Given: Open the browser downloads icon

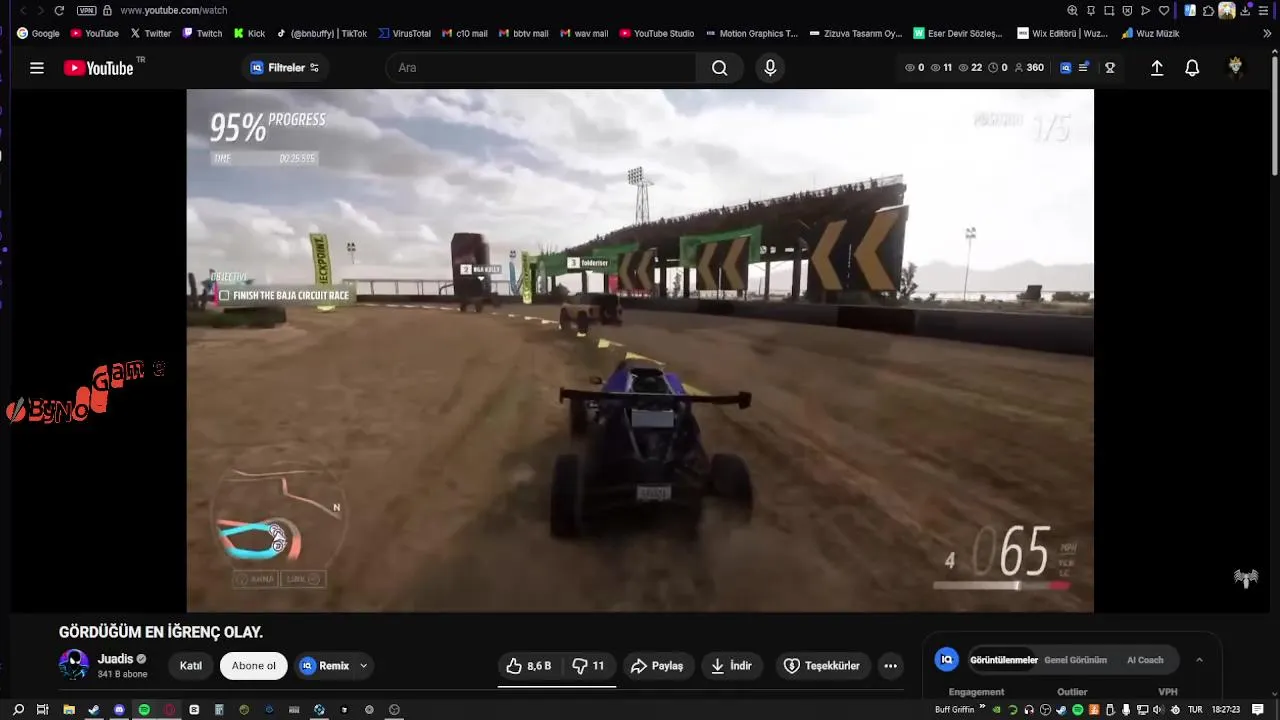Looking at the screenshot, I should tap(1246, 10).
